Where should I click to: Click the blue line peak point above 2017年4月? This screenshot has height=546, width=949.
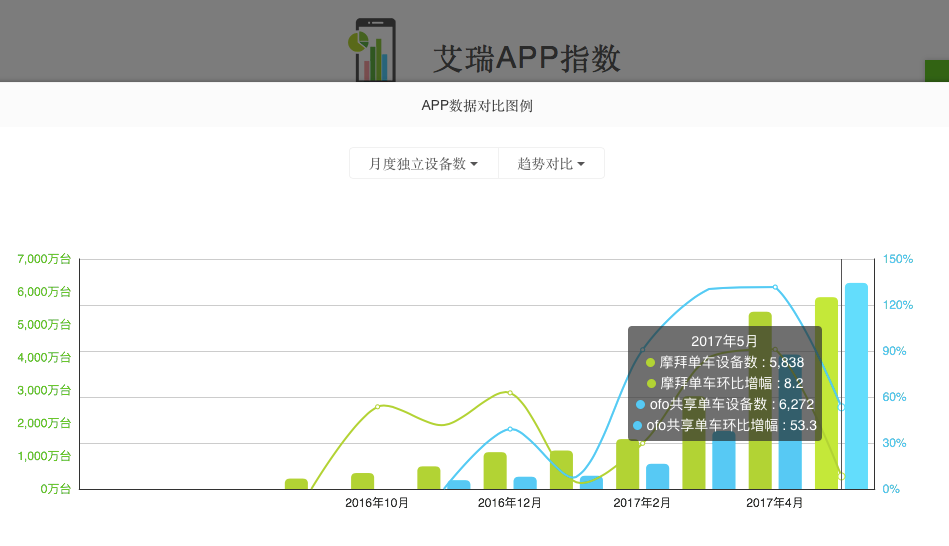[x=774, y=287]
